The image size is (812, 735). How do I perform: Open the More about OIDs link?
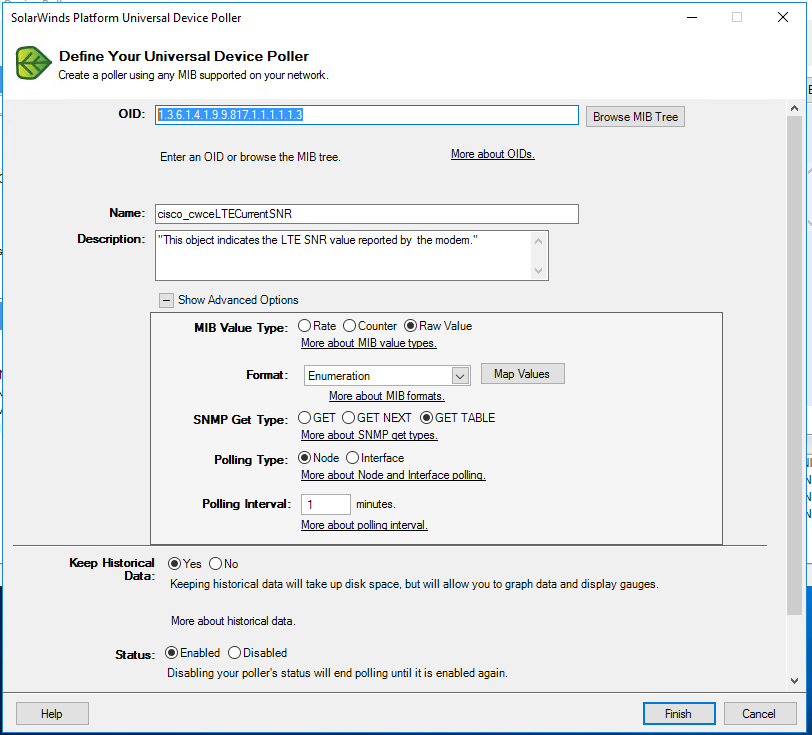tap(492, 154)
